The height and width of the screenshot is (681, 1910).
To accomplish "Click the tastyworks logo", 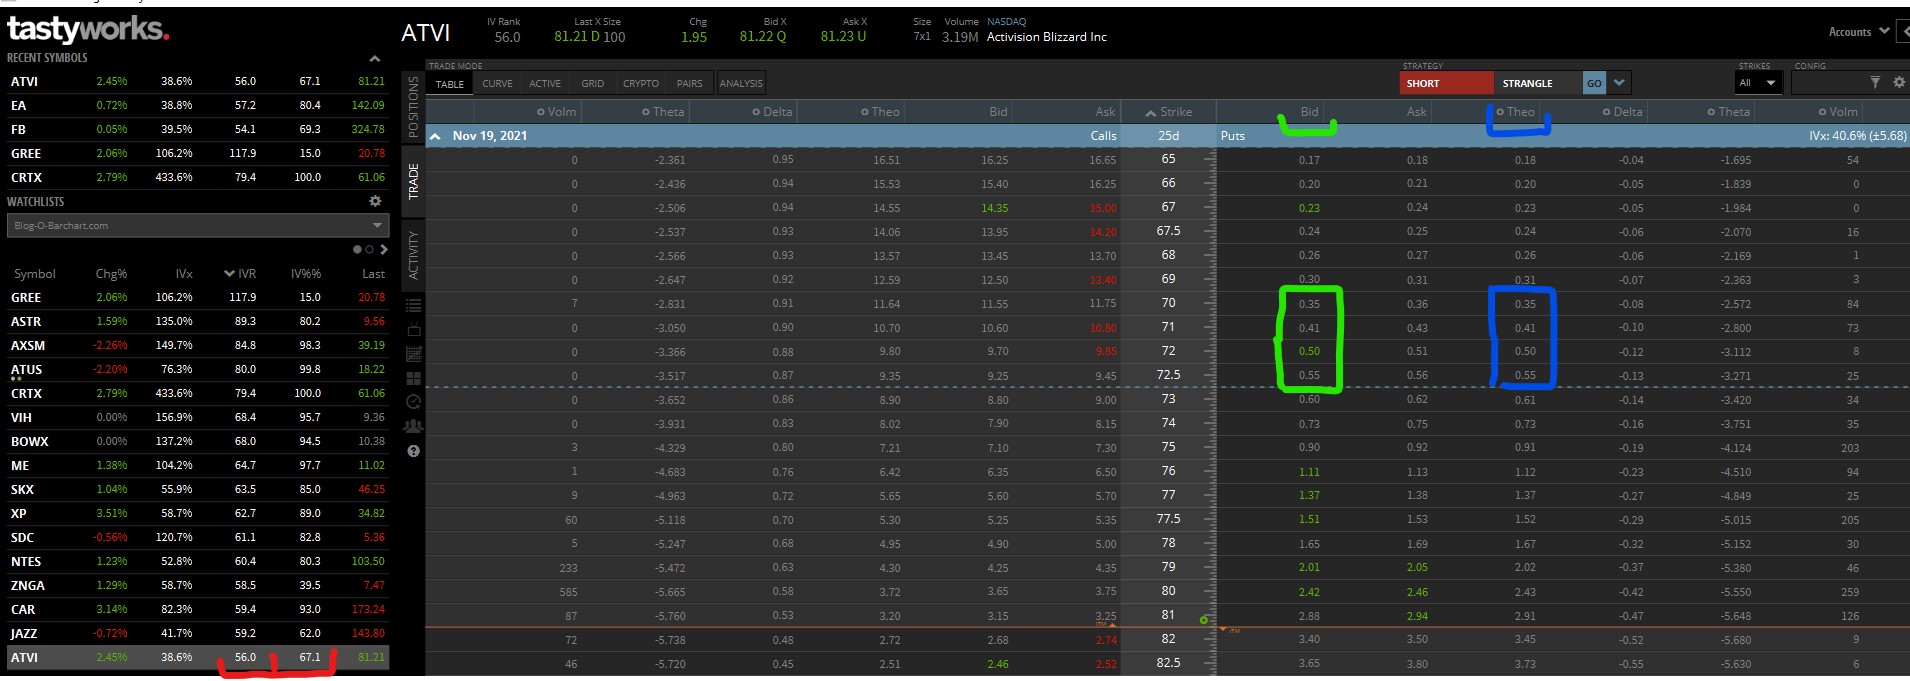I will click(x=88, y=29).
